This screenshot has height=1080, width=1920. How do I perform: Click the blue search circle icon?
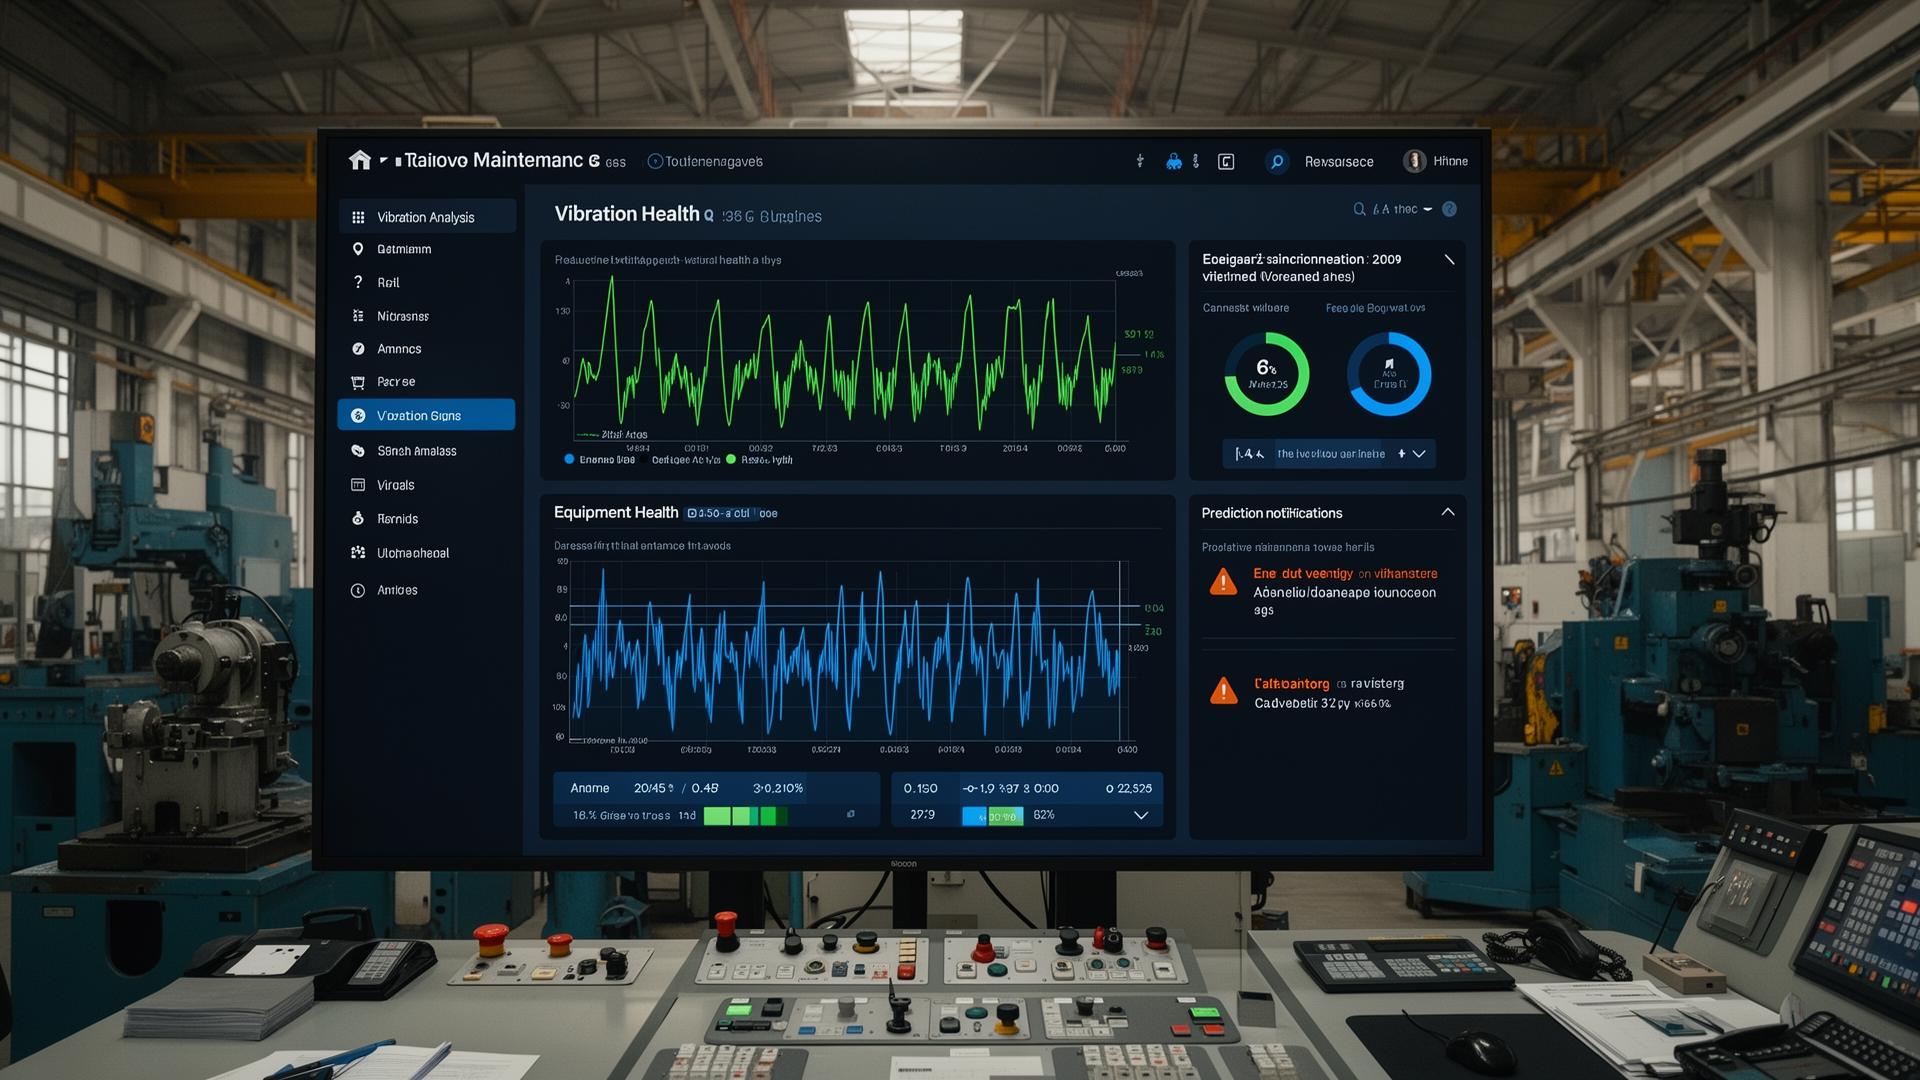[1277, 161]
